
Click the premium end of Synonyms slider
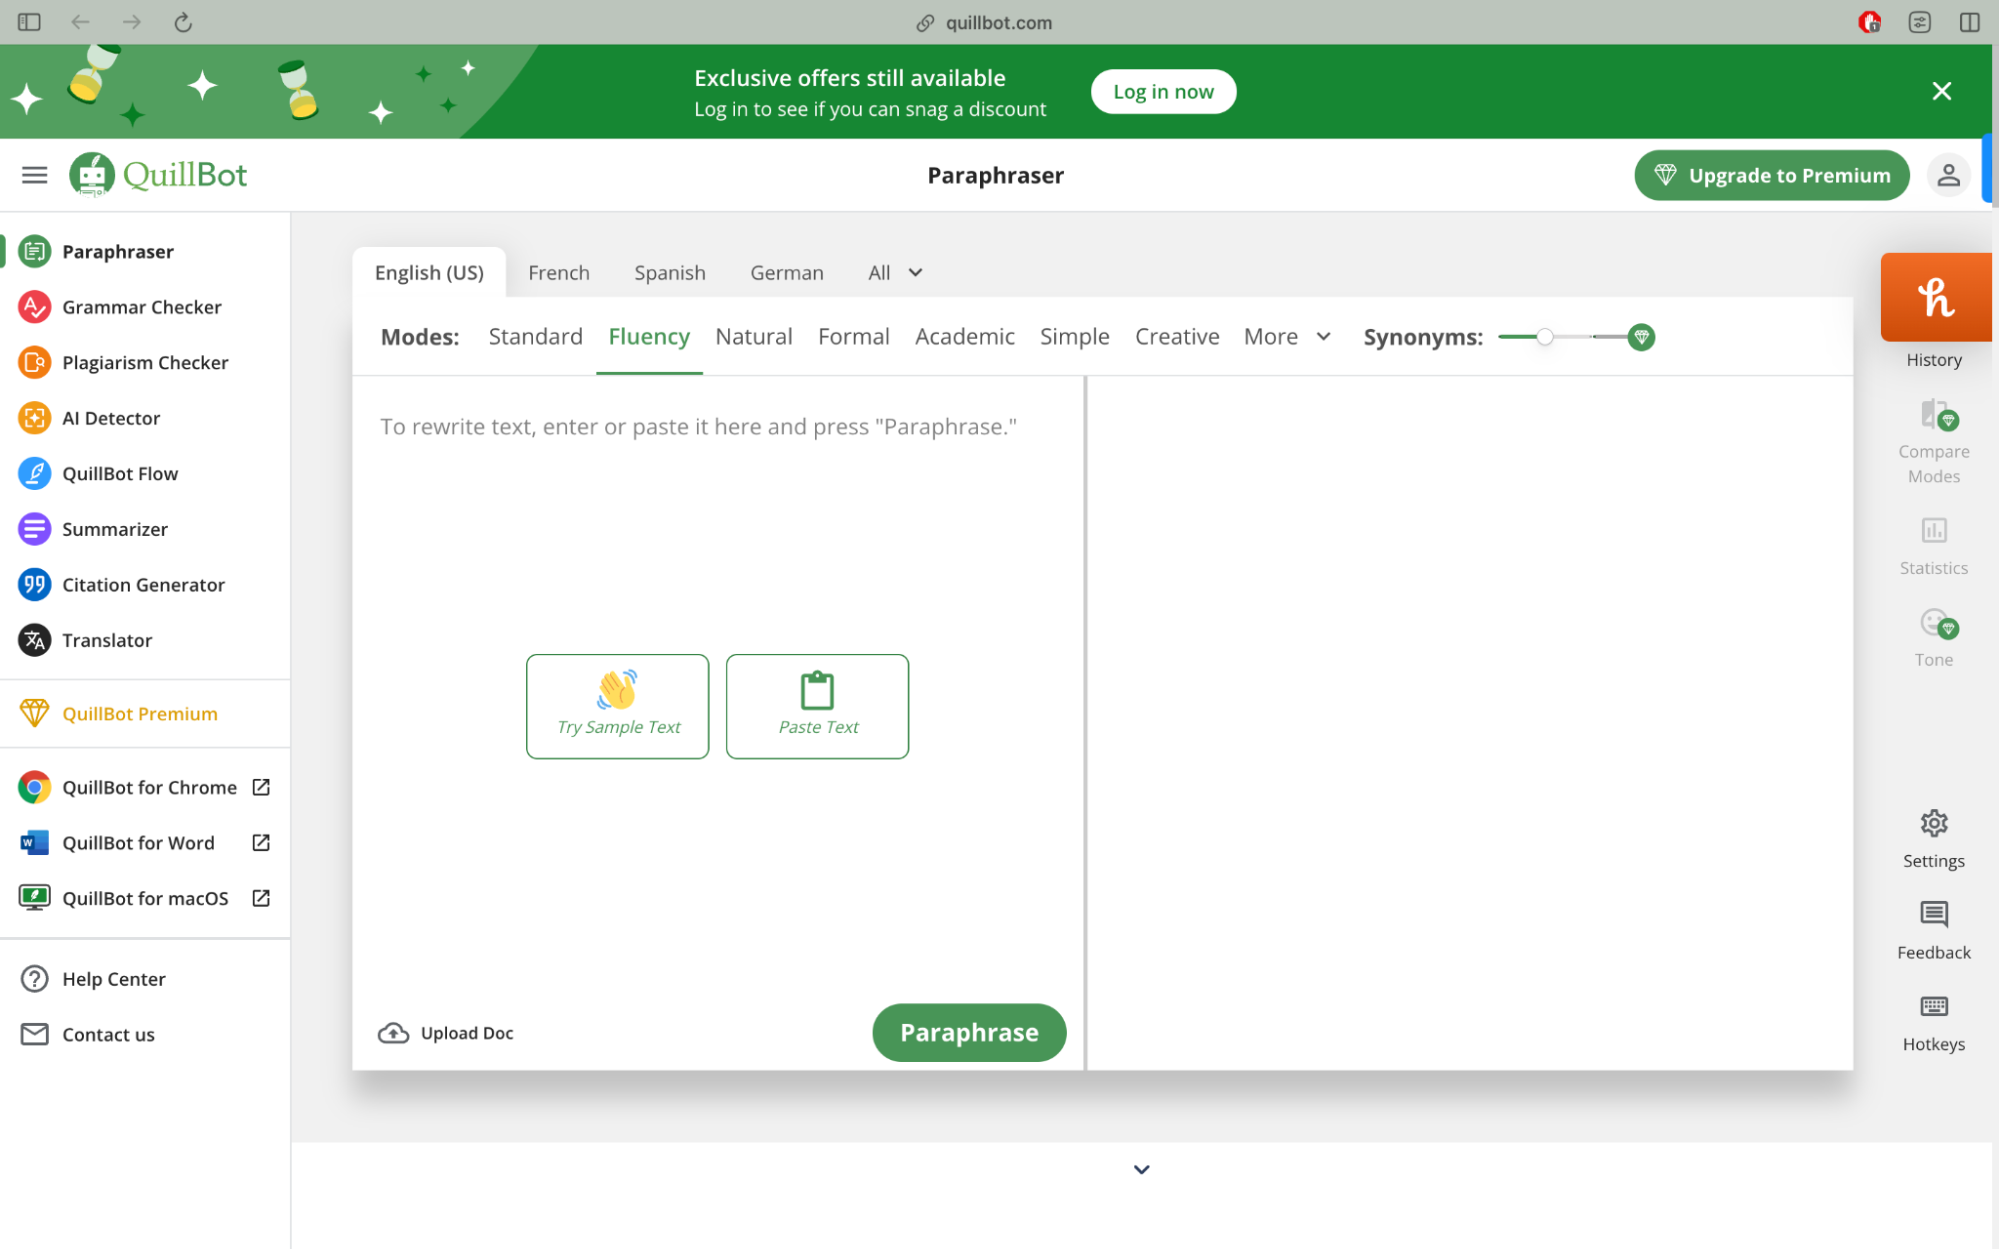click(1641, 337)
